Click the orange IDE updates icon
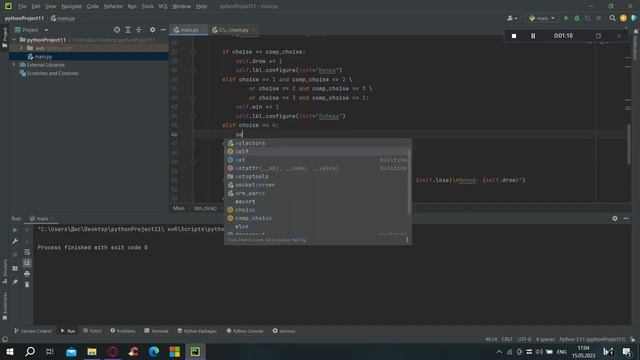640x360 pixels. click(623, 18)
